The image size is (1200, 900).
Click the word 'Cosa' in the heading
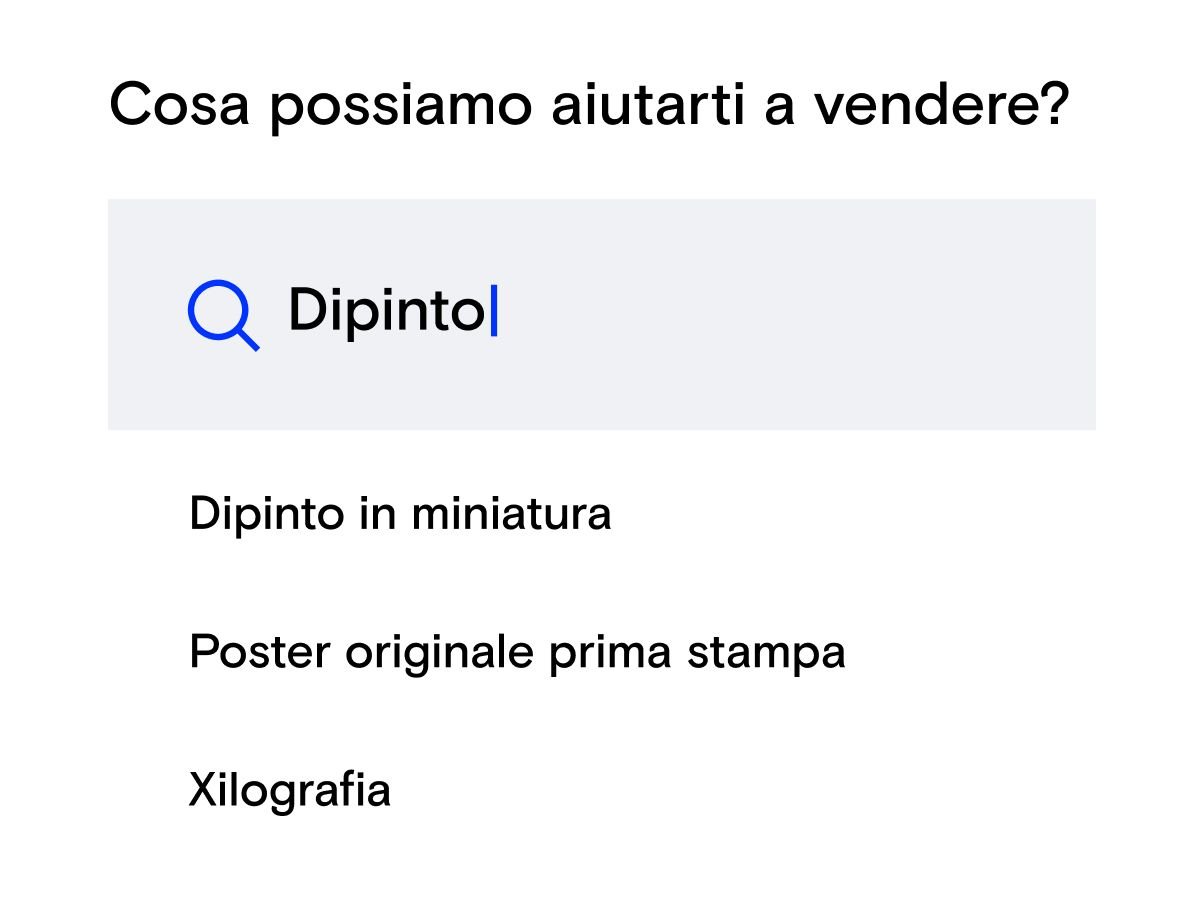coord(178,106)
